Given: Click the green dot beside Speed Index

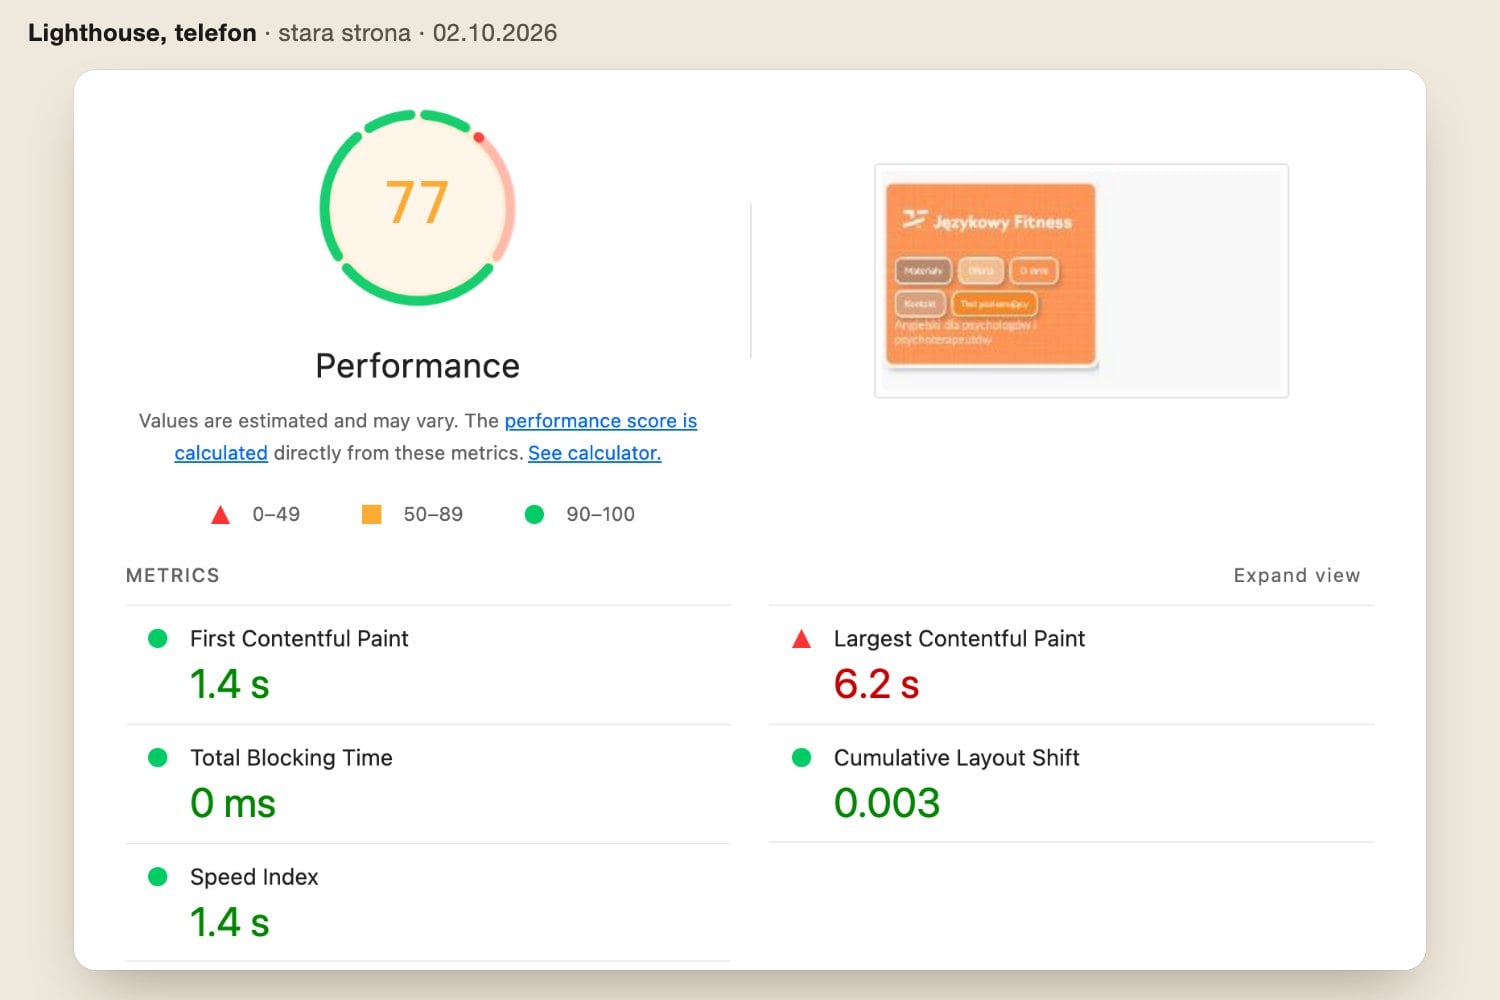Looking at the screenshot, I should point(157,876).
